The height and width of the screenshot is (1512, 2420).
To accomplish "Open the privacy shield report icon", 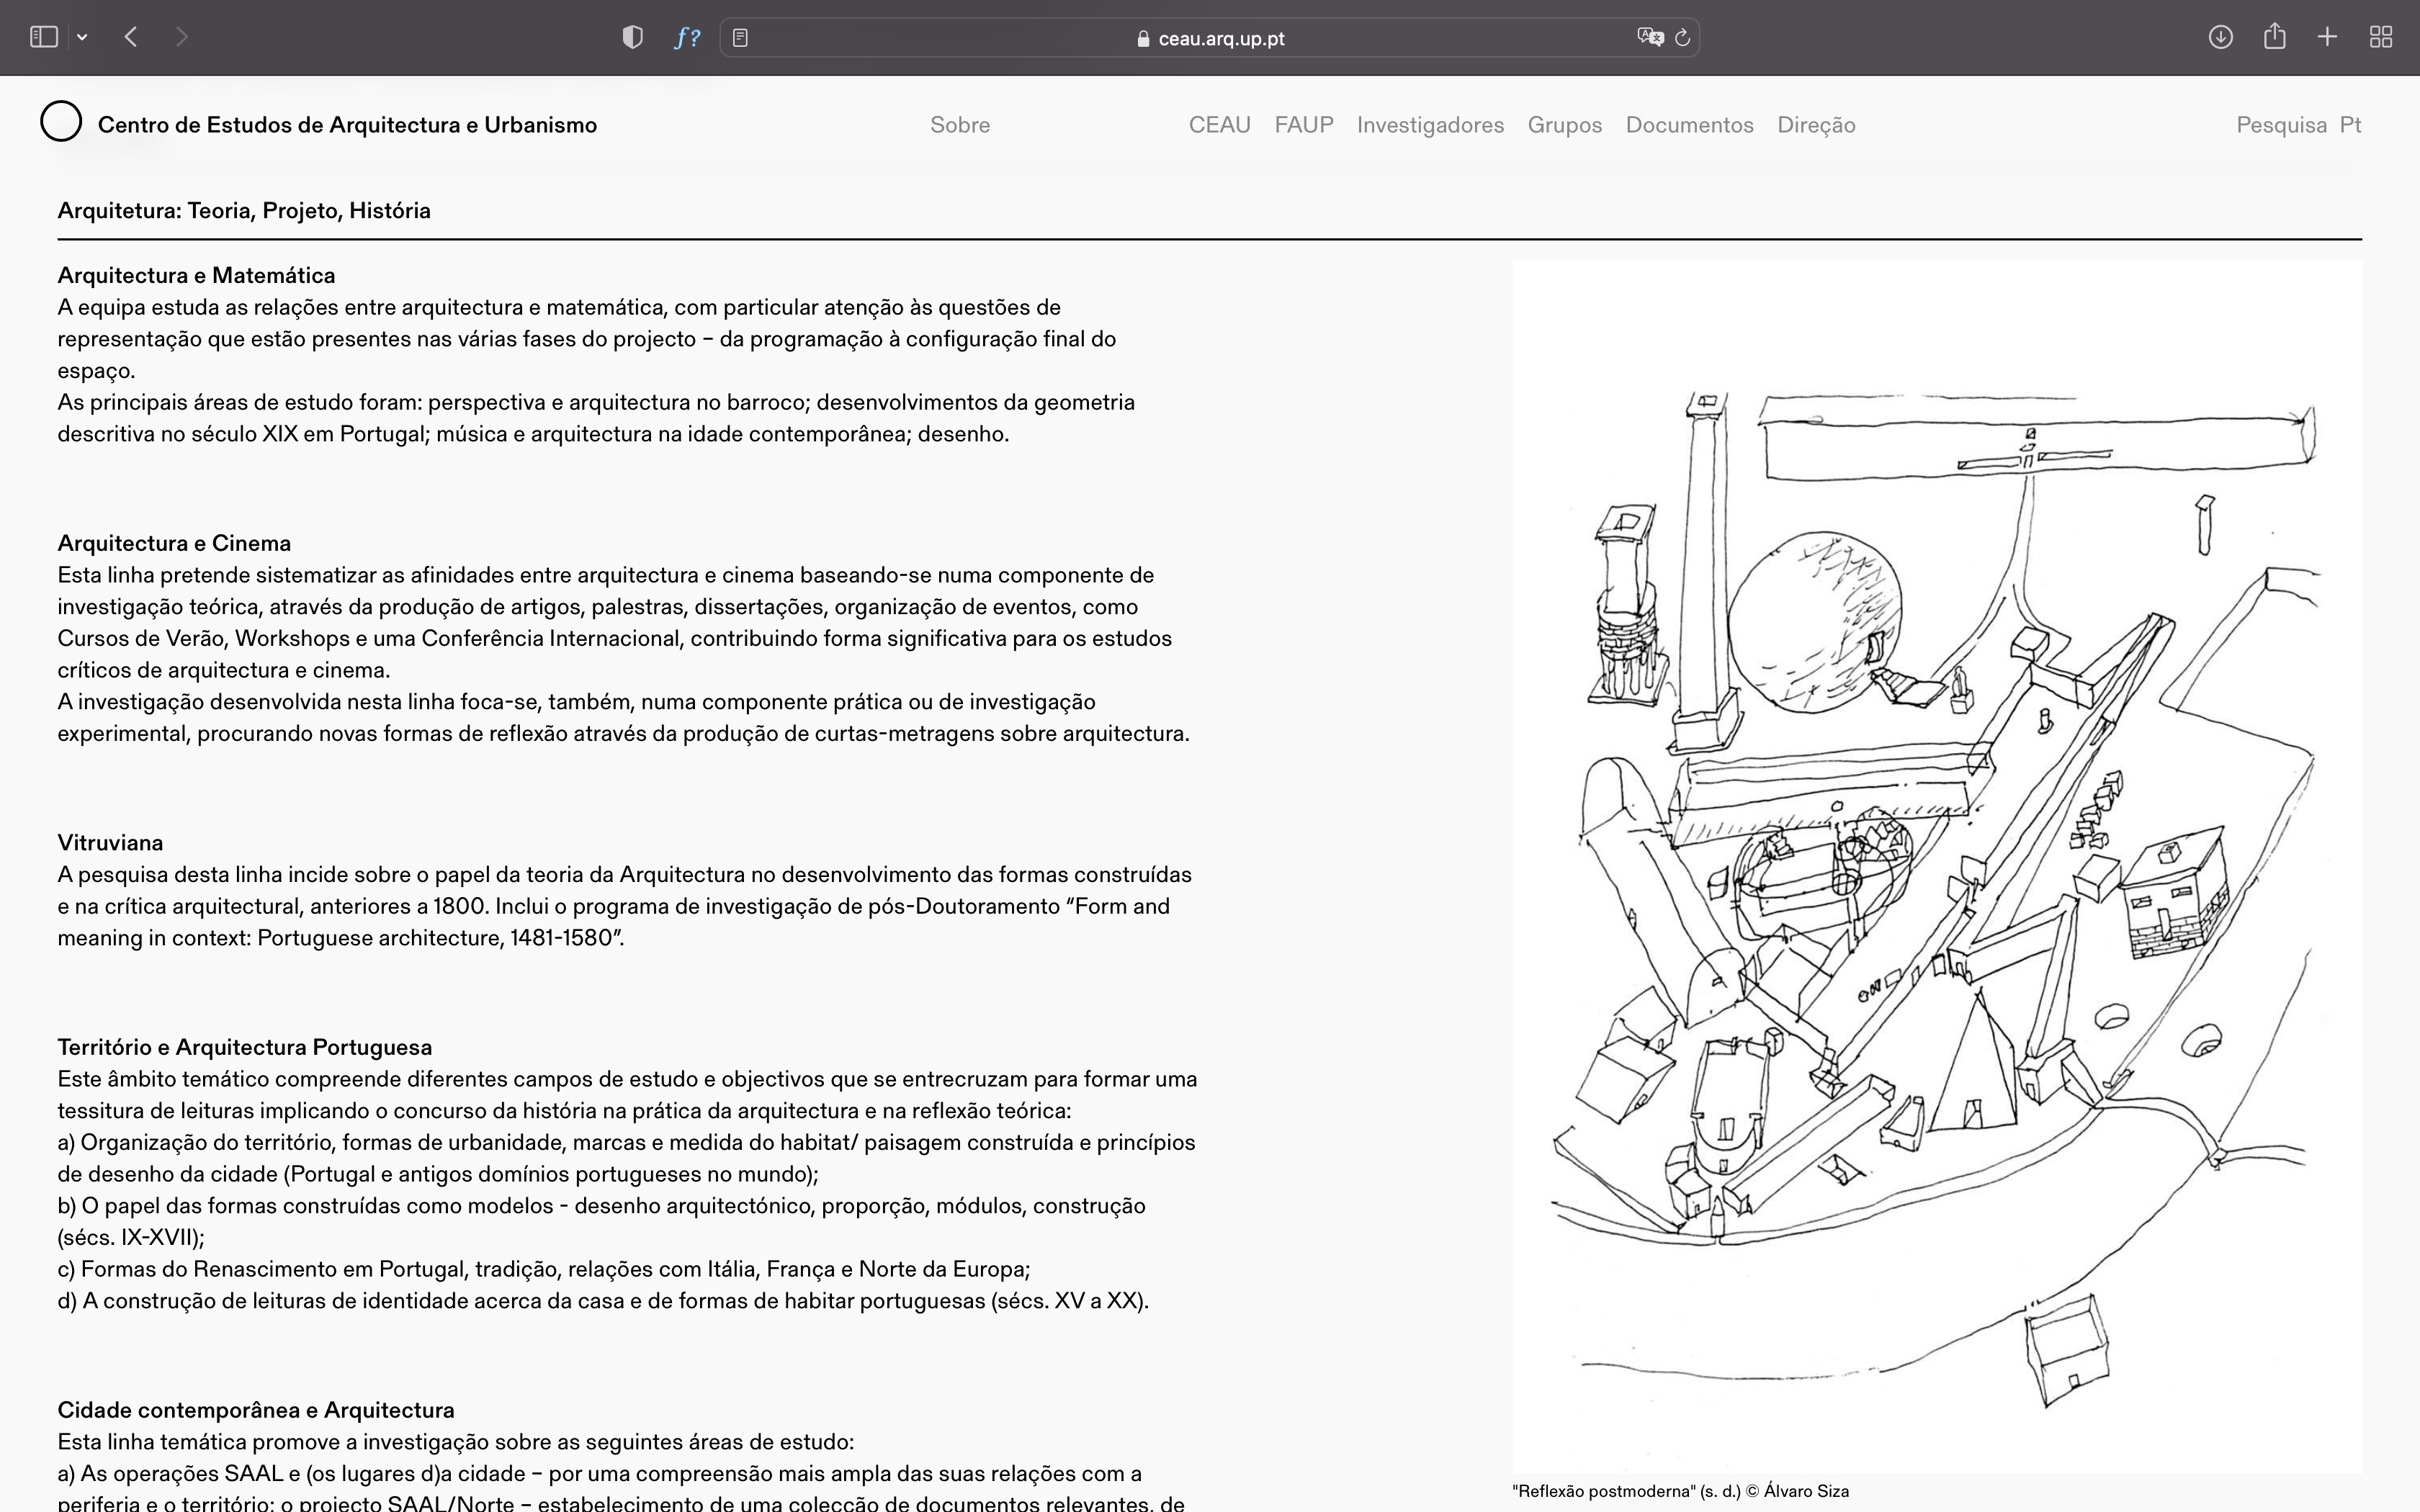I will (x=632, y=37).
